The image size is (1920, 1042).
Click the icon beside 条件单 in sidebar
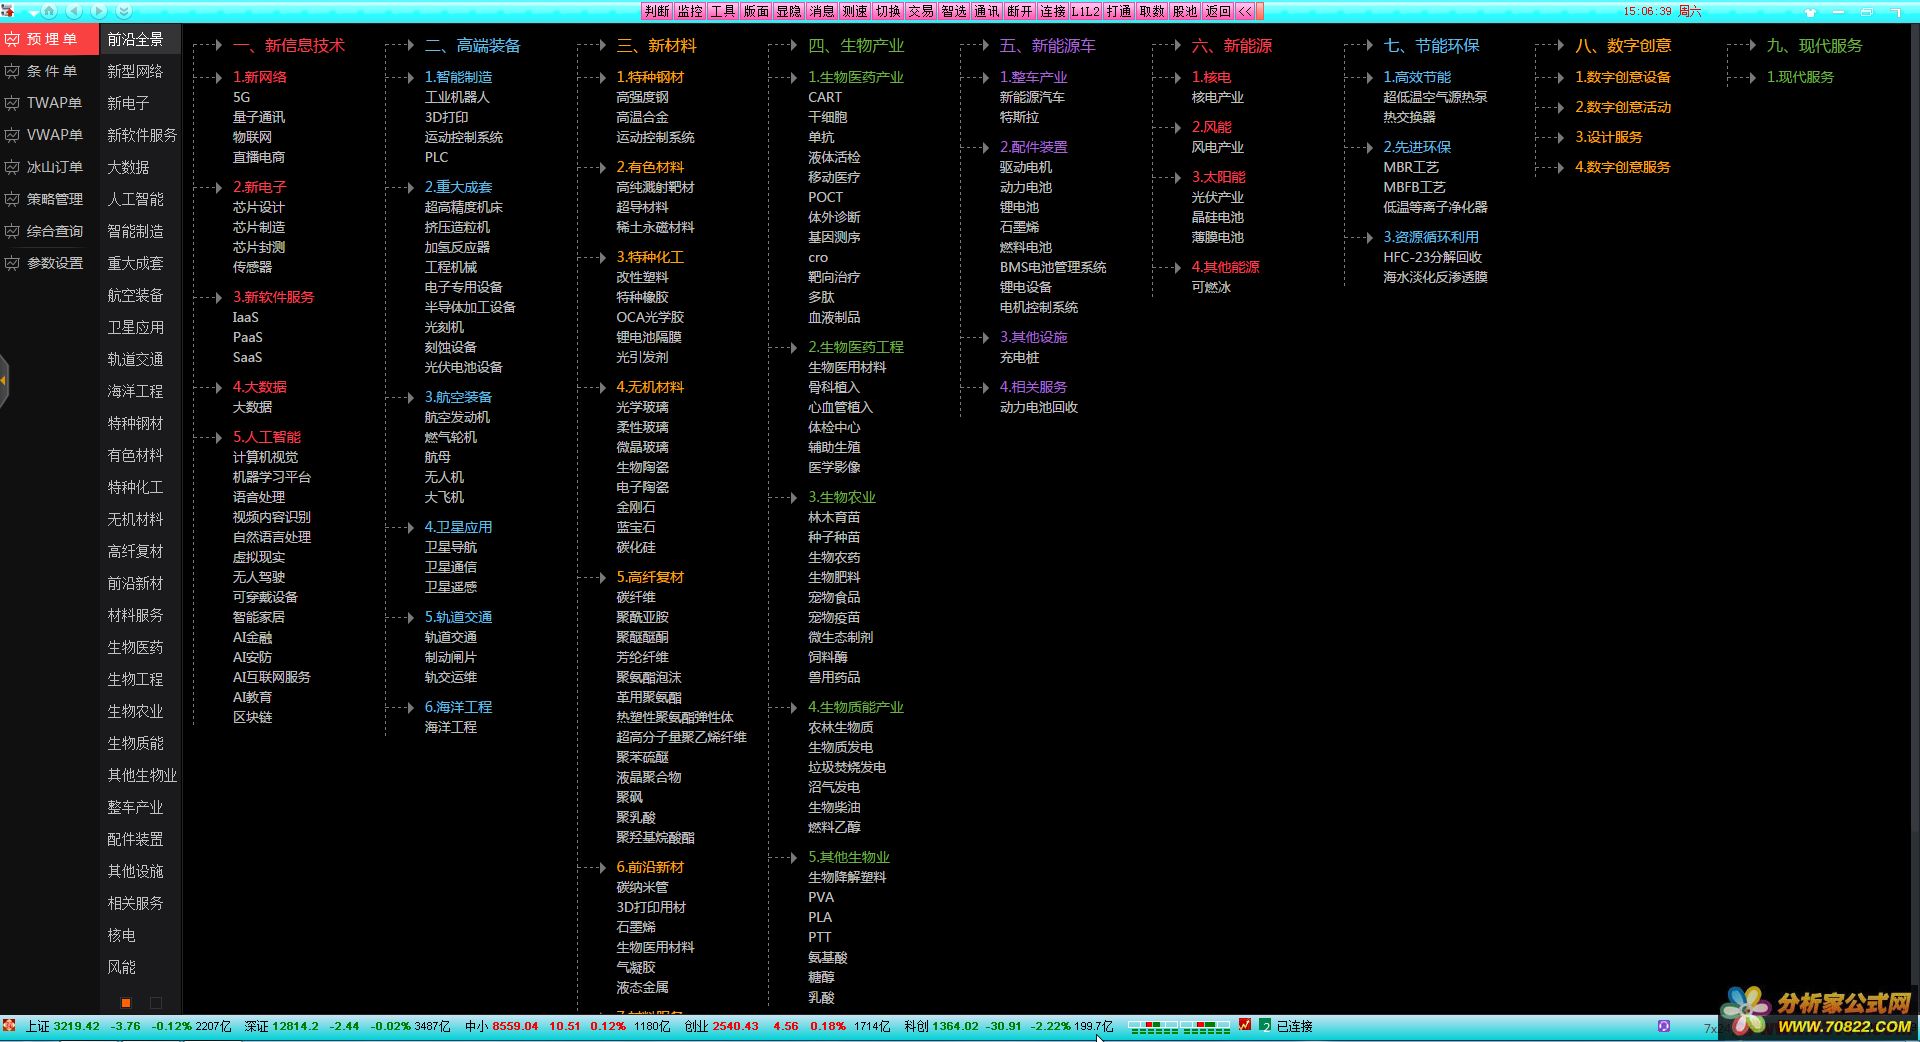tap(12, 71)
